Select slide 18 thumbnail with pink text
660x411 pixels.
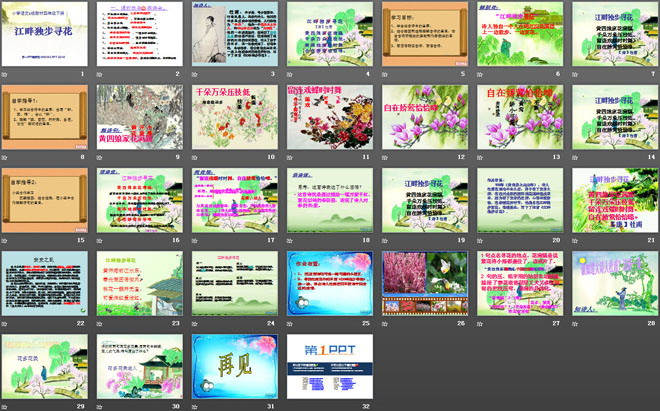click(330, 200)
